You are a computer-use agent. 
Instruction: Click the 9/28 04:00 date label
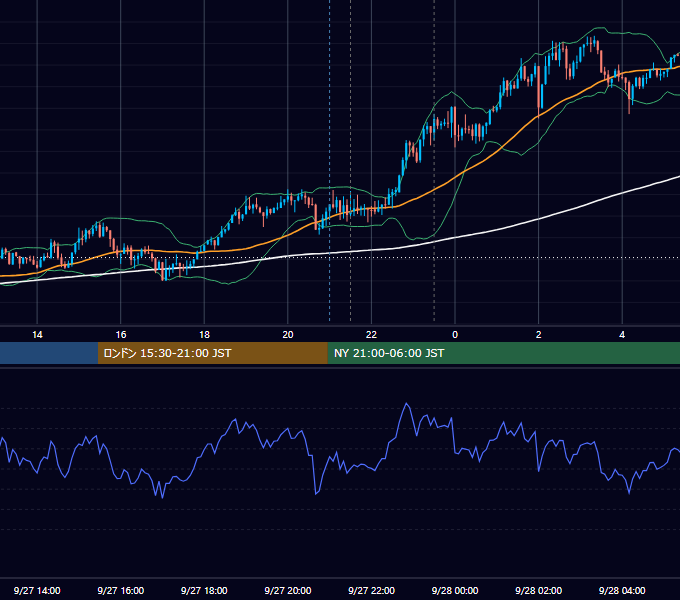coord(622,590)
